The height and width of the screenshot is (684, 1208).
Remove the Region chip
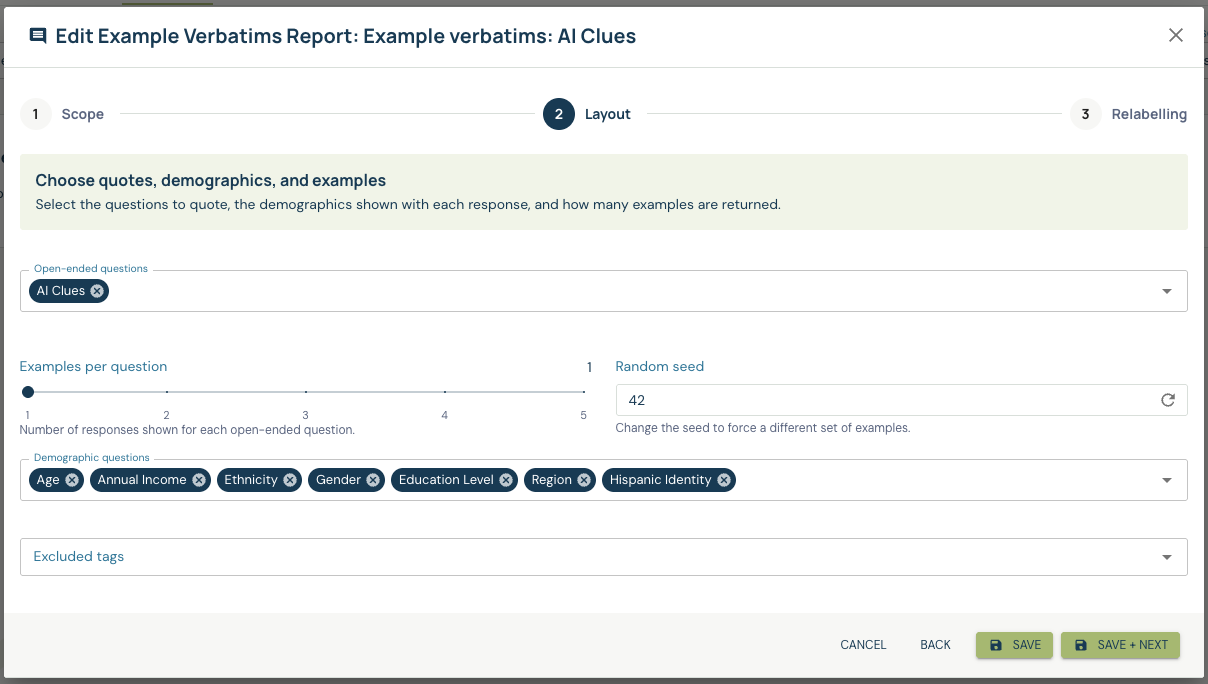point(584,480)
